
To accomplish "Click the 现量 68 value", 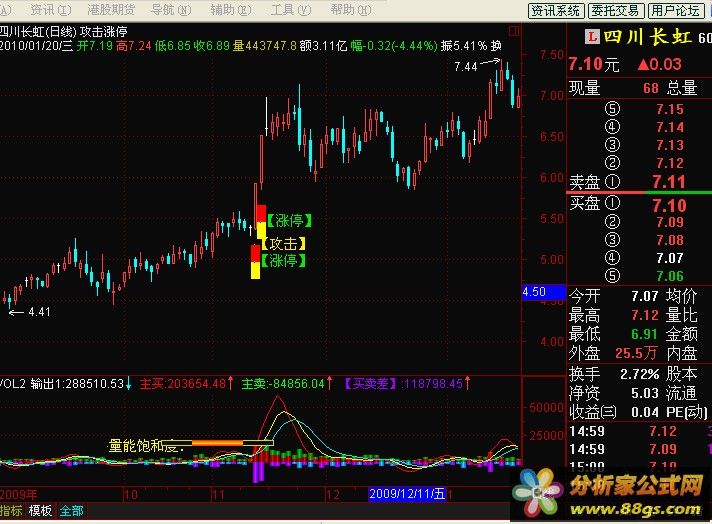I will click(651, 88).
